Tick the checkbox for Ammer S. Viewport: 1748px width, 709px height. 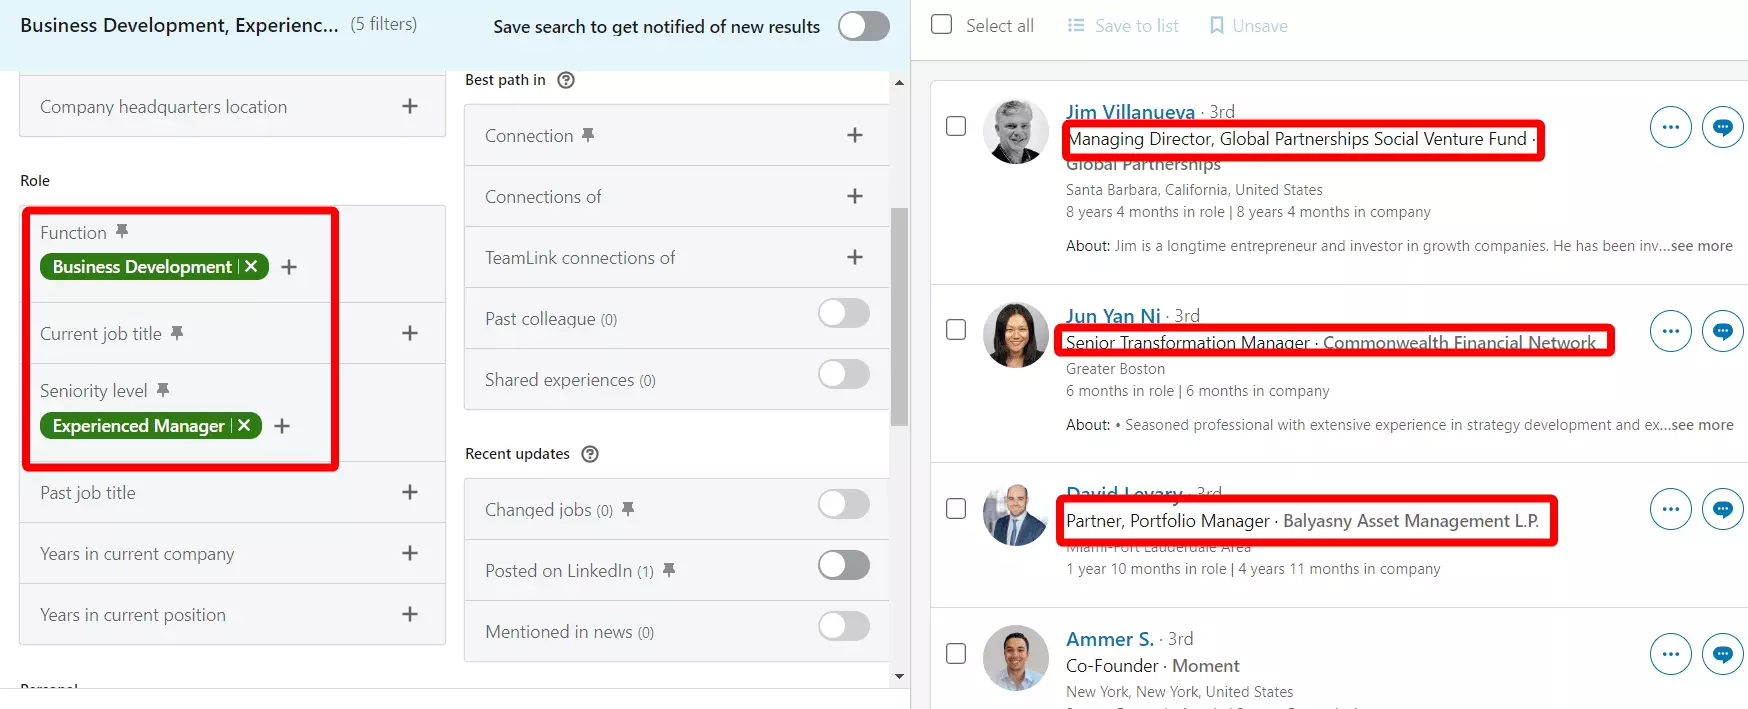point(956,653)
